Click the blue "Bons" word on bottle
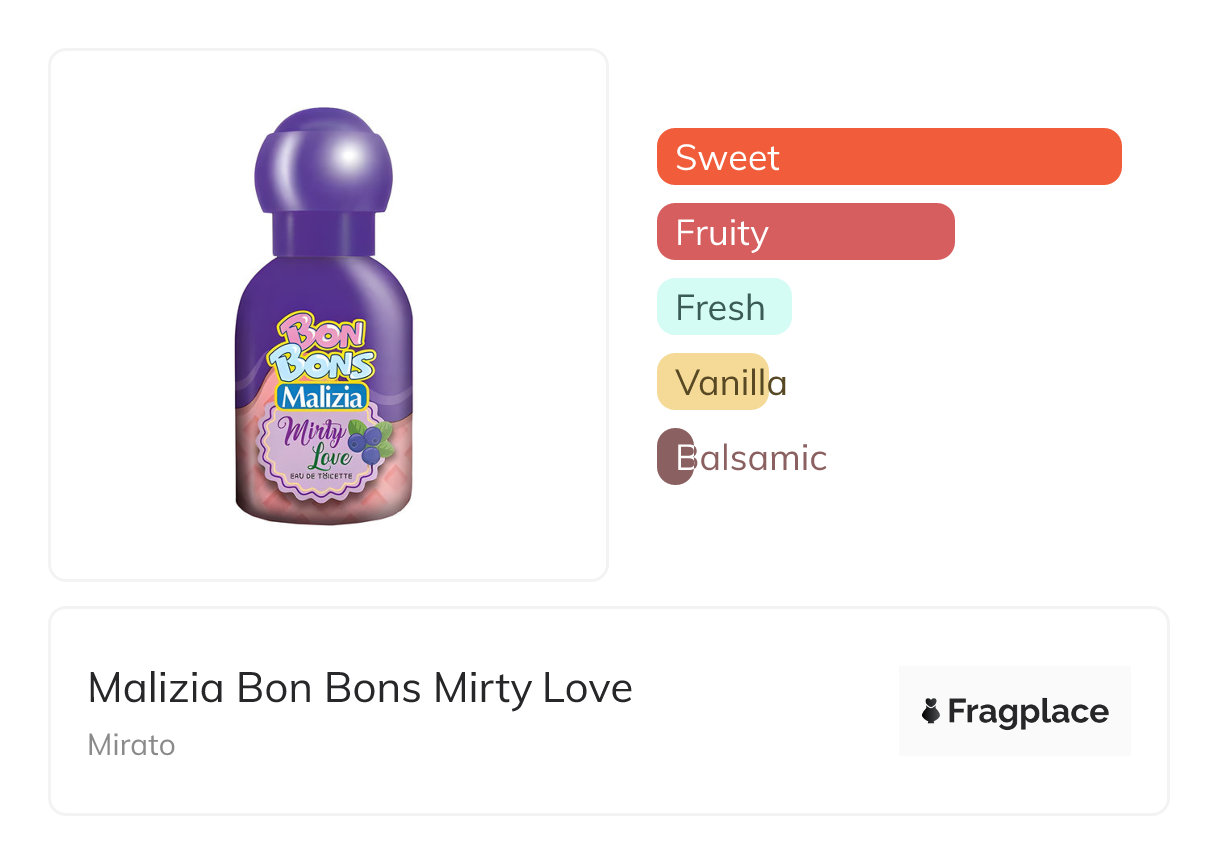1218x864 pixels. [324, 364]
